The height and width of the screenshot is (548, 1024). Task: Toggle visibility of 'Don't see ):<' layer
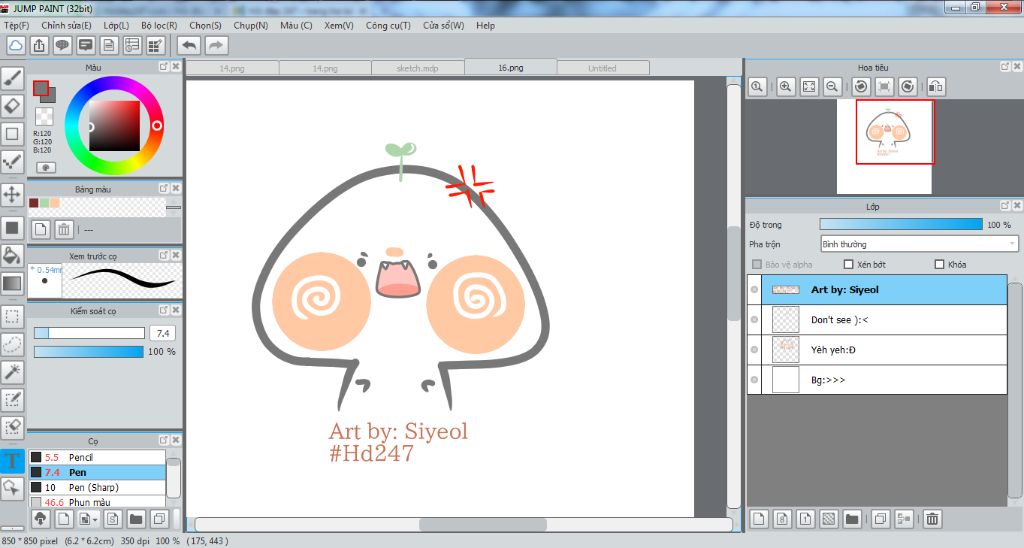click(x=755, y=319)
